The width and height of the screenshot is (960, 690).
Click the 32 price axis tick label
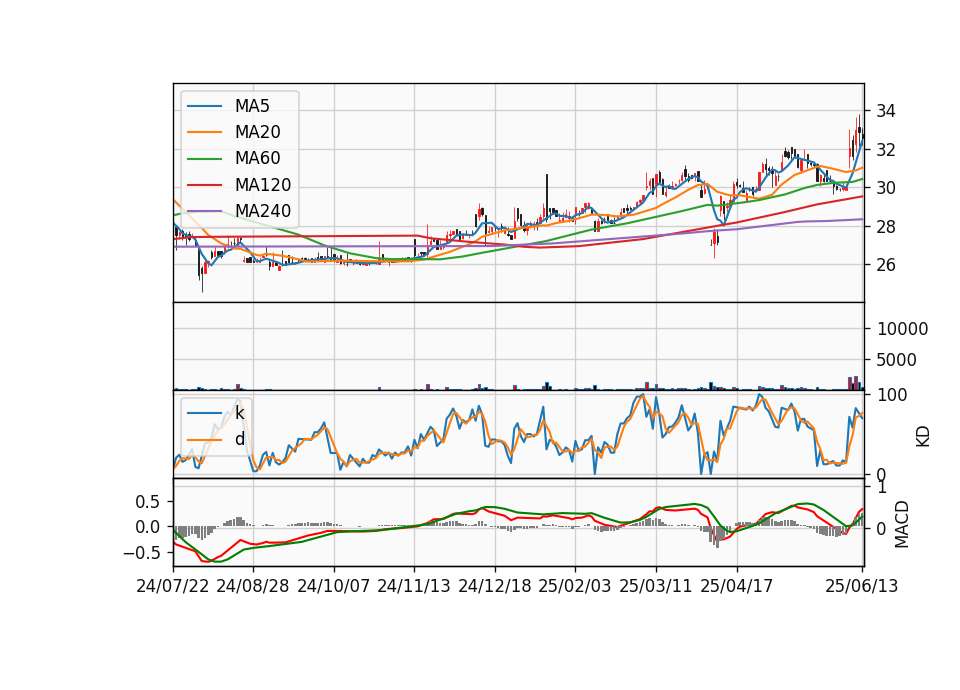[x=885, y=150]
